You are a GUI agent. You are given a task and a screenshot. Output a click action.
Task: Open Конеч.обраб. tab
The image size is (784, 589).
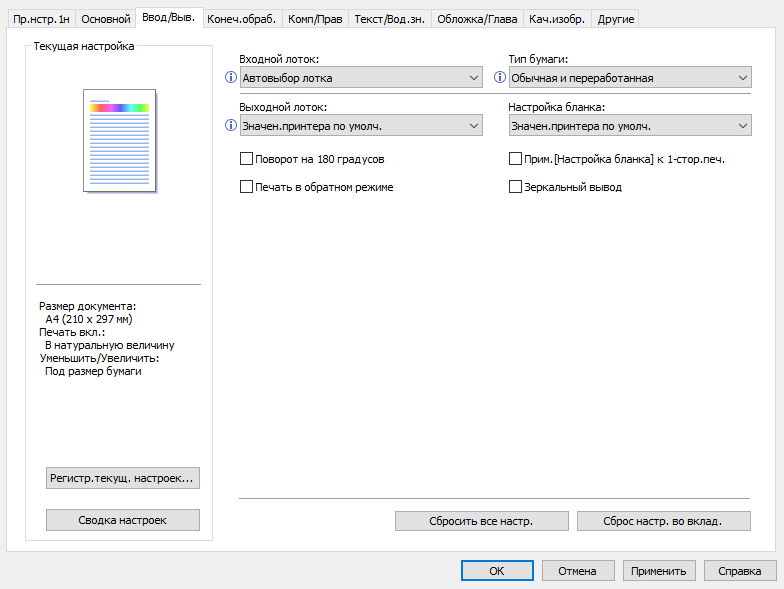[x=242, y=19]
